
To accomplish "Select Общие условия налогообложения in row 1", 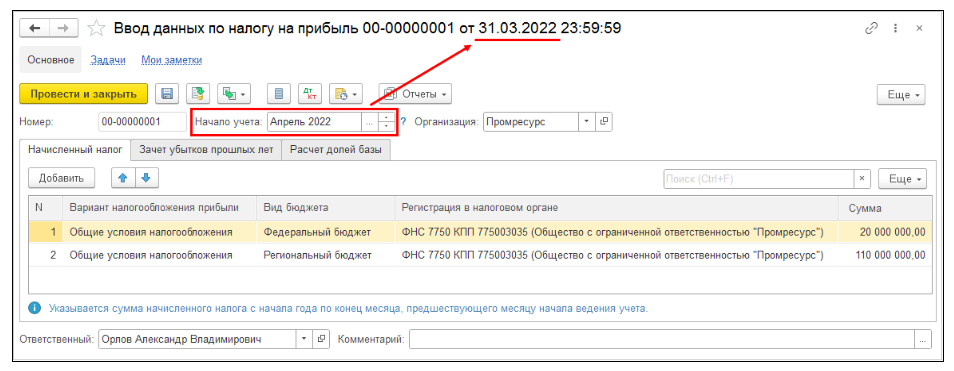I will (x=159, y=232).
